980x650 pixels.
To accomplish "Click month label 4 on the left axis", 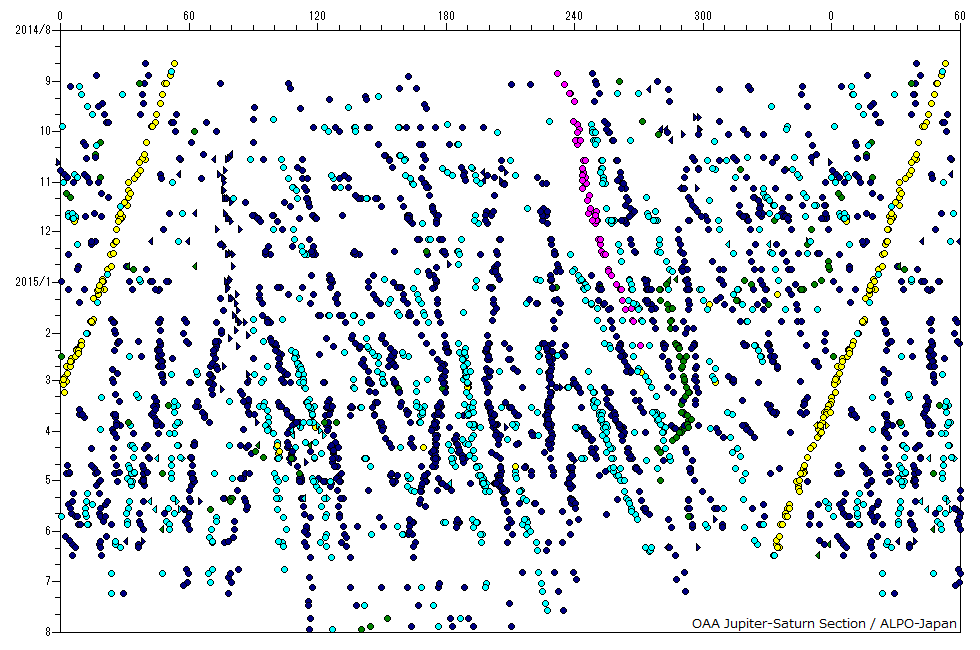I will [x=48, y=431].
